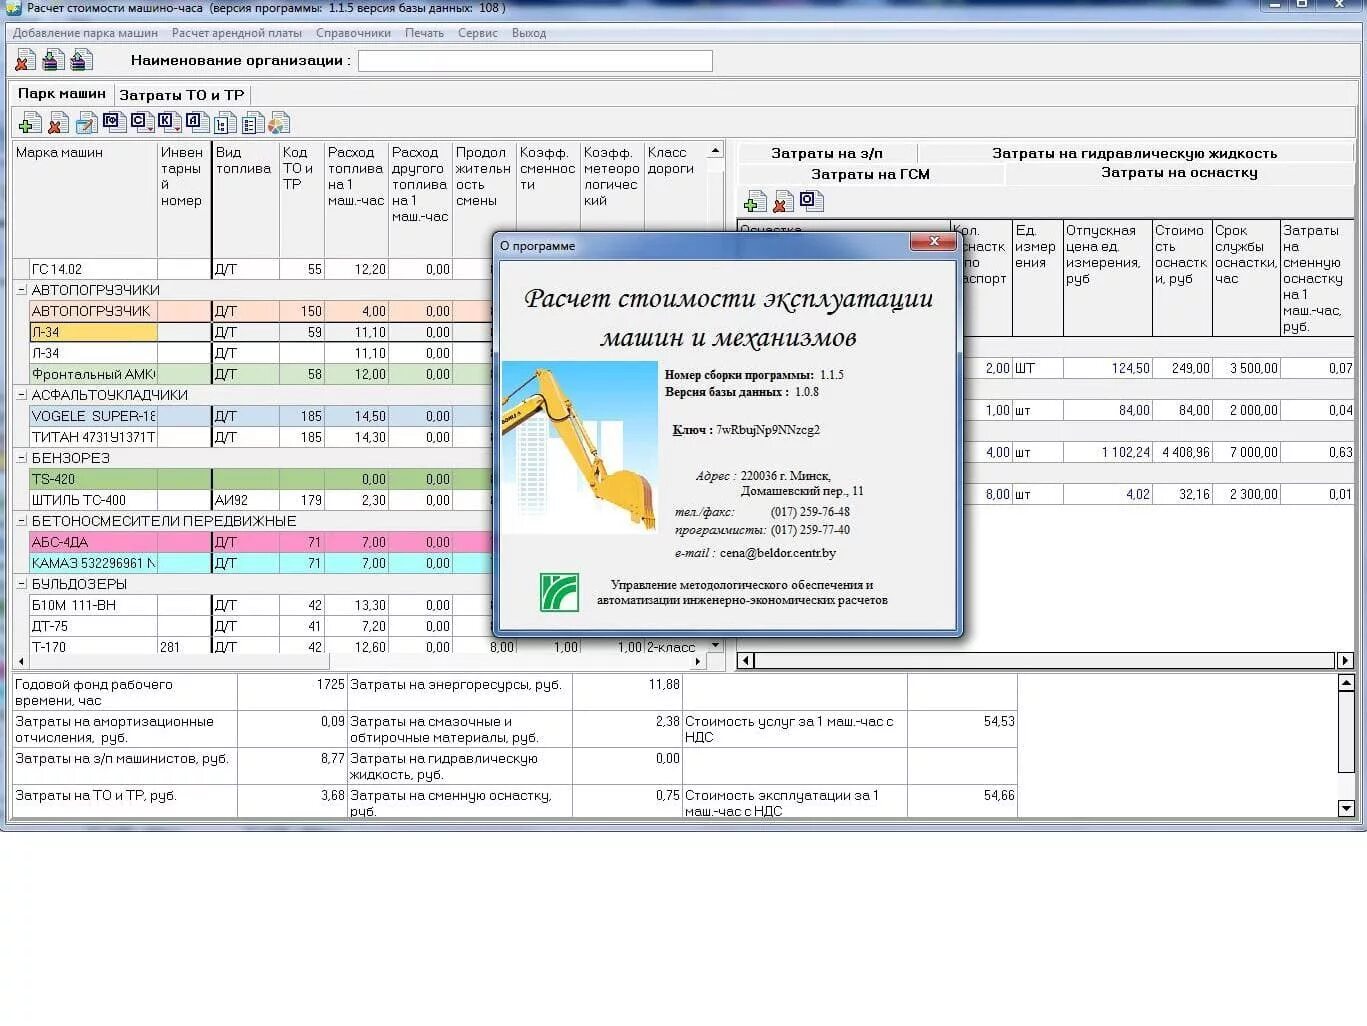Click the application icon in title bar
Viewport: 1367px width, 1026px height.
click(x=13, y=8)
